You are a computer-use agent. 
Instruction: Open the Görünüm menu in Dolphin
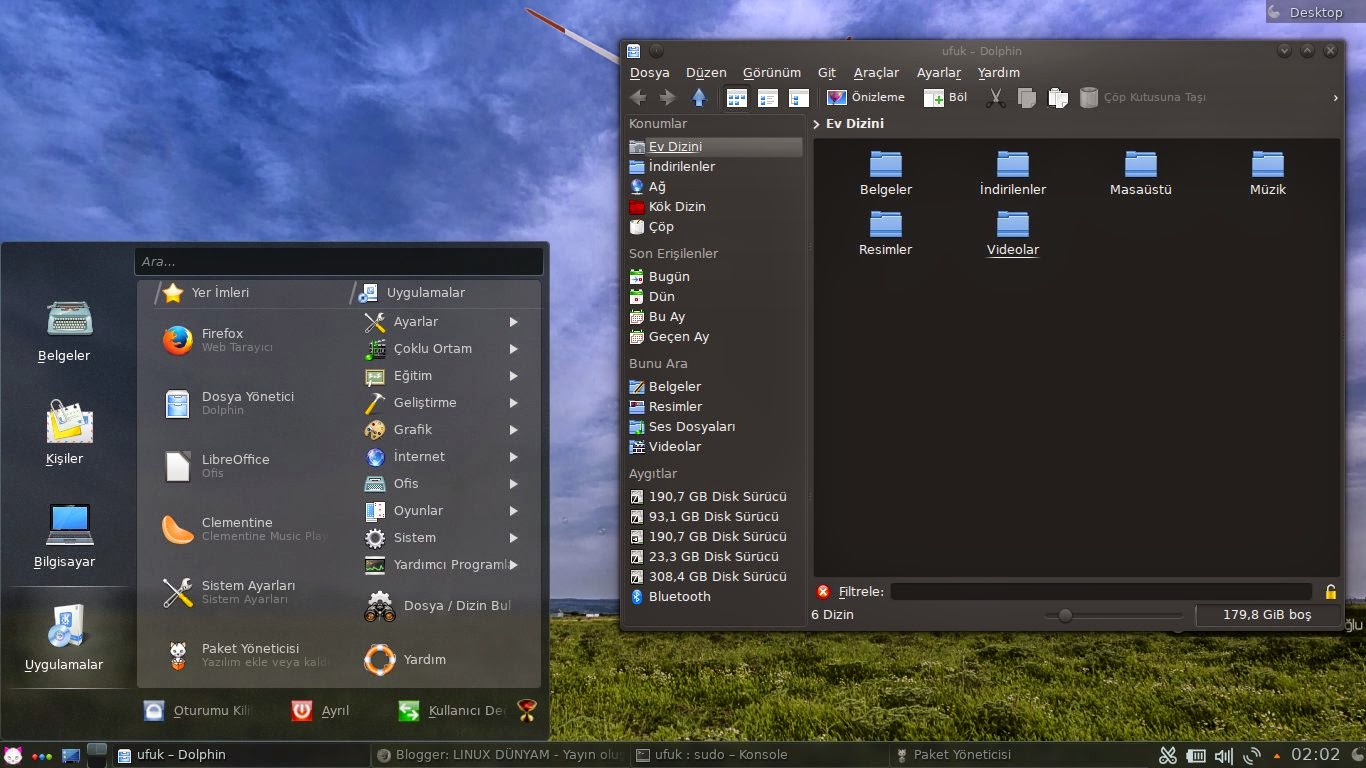point(771,72)
